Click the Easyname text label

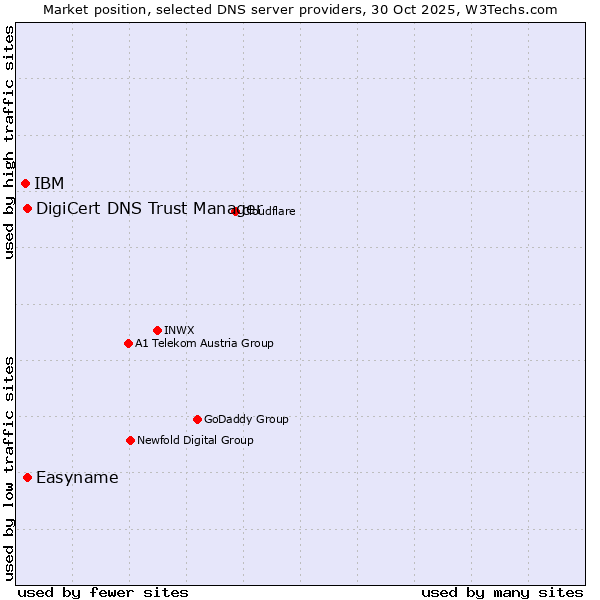[77, 477]
